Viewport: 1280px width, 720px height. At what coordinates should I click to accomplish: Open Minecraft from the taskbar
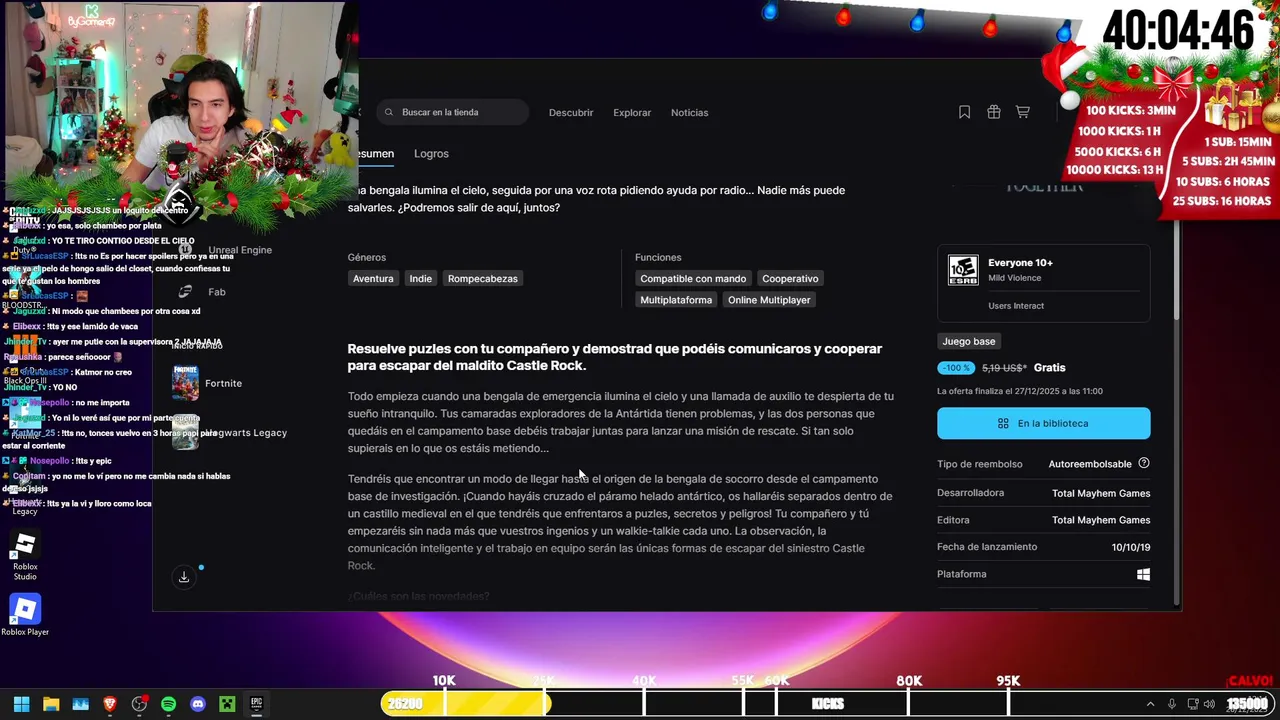227,704
